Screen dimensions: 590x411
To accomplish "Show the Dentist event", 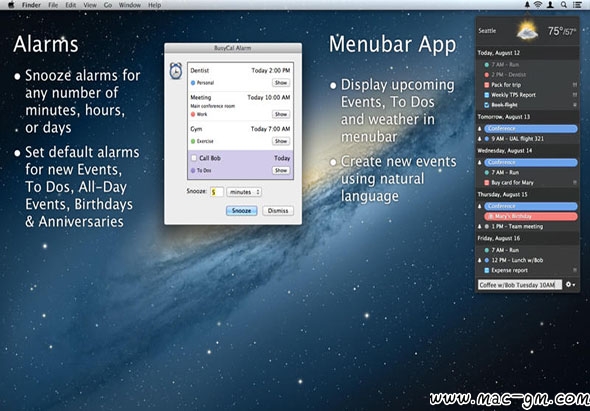I will (x=281, y=83).
